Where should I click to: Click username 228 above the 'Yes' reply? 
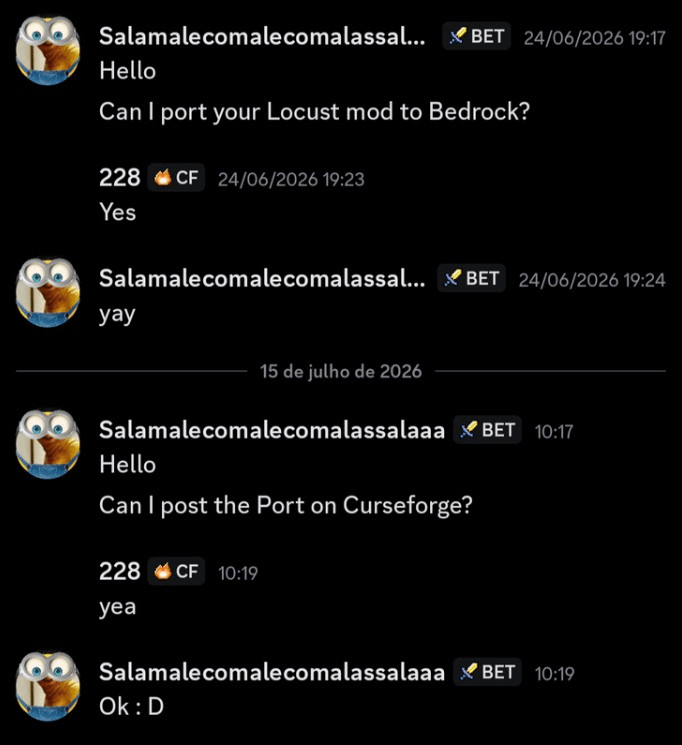point(119,177)
